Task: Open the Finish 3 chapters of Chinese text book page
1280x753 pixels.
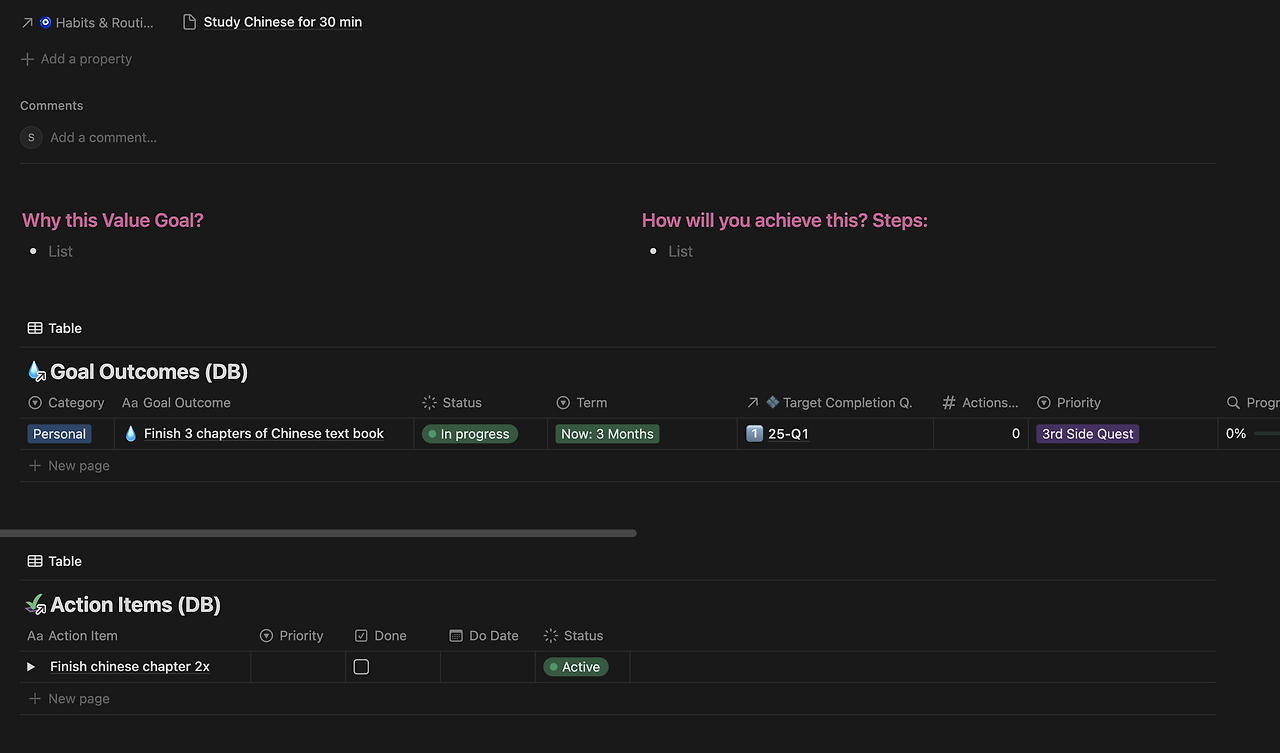Action: point(263,433)
